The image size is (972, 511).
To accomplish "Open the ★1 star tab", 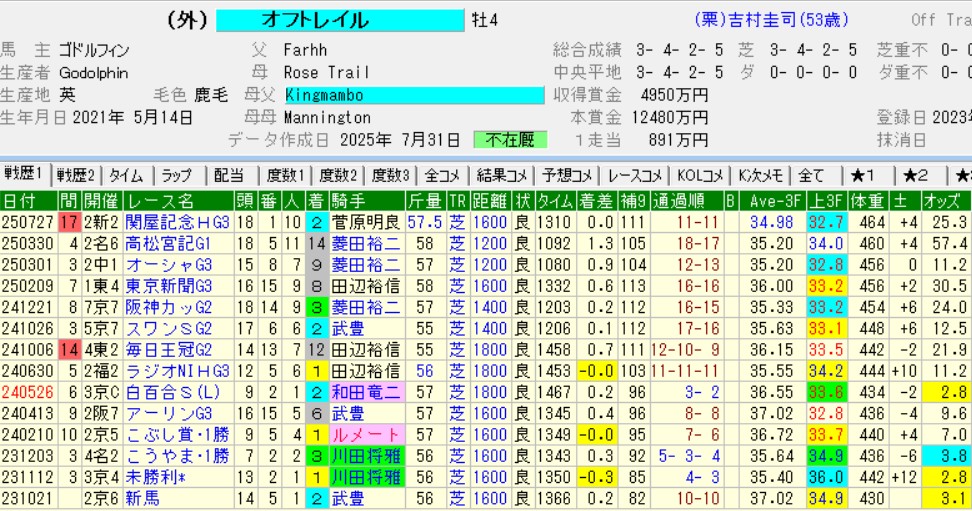I will 863,175.
